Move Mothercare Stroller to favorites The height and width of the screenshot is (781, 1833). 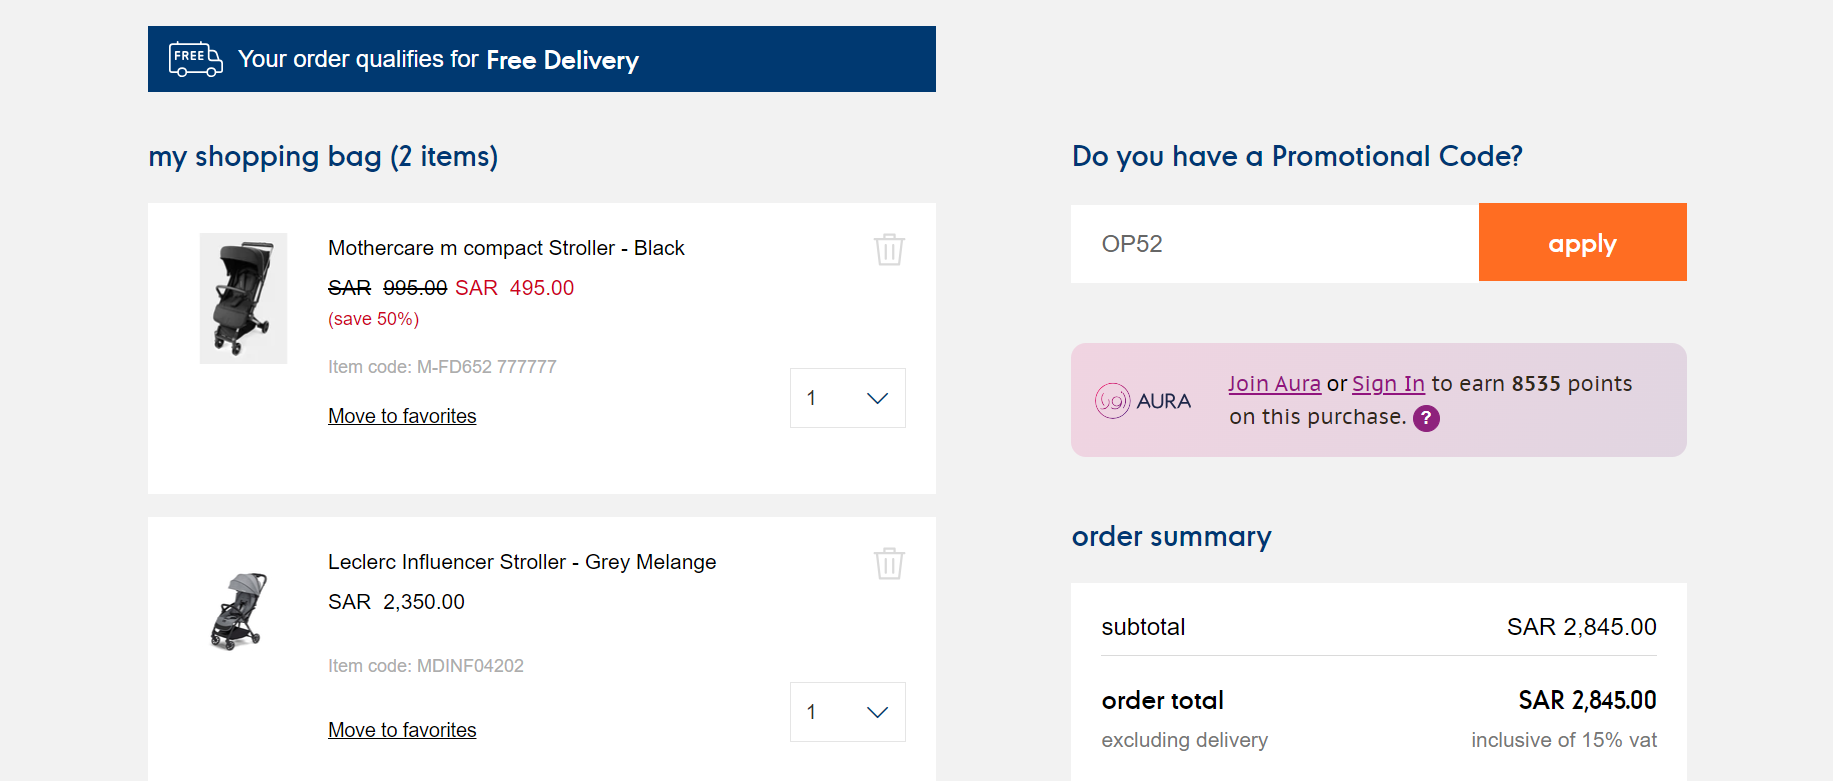point(402,416)
